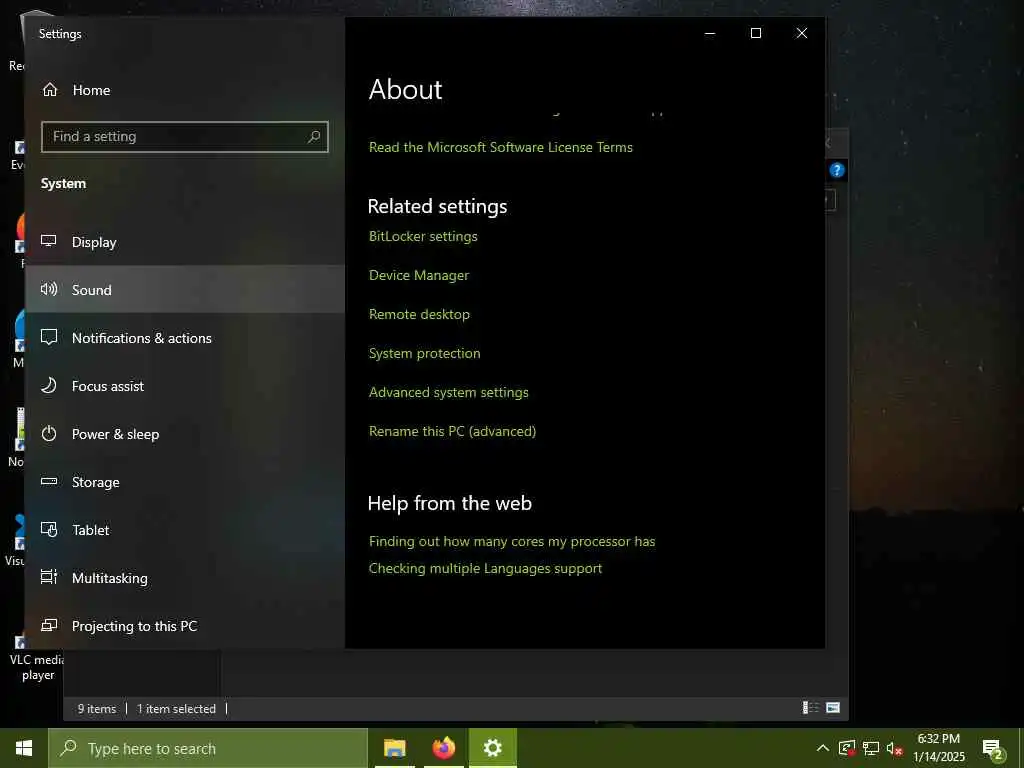The image size is (1024, 768).
Task: Click the Storage drive icon
Action: [x=49, y=481]
